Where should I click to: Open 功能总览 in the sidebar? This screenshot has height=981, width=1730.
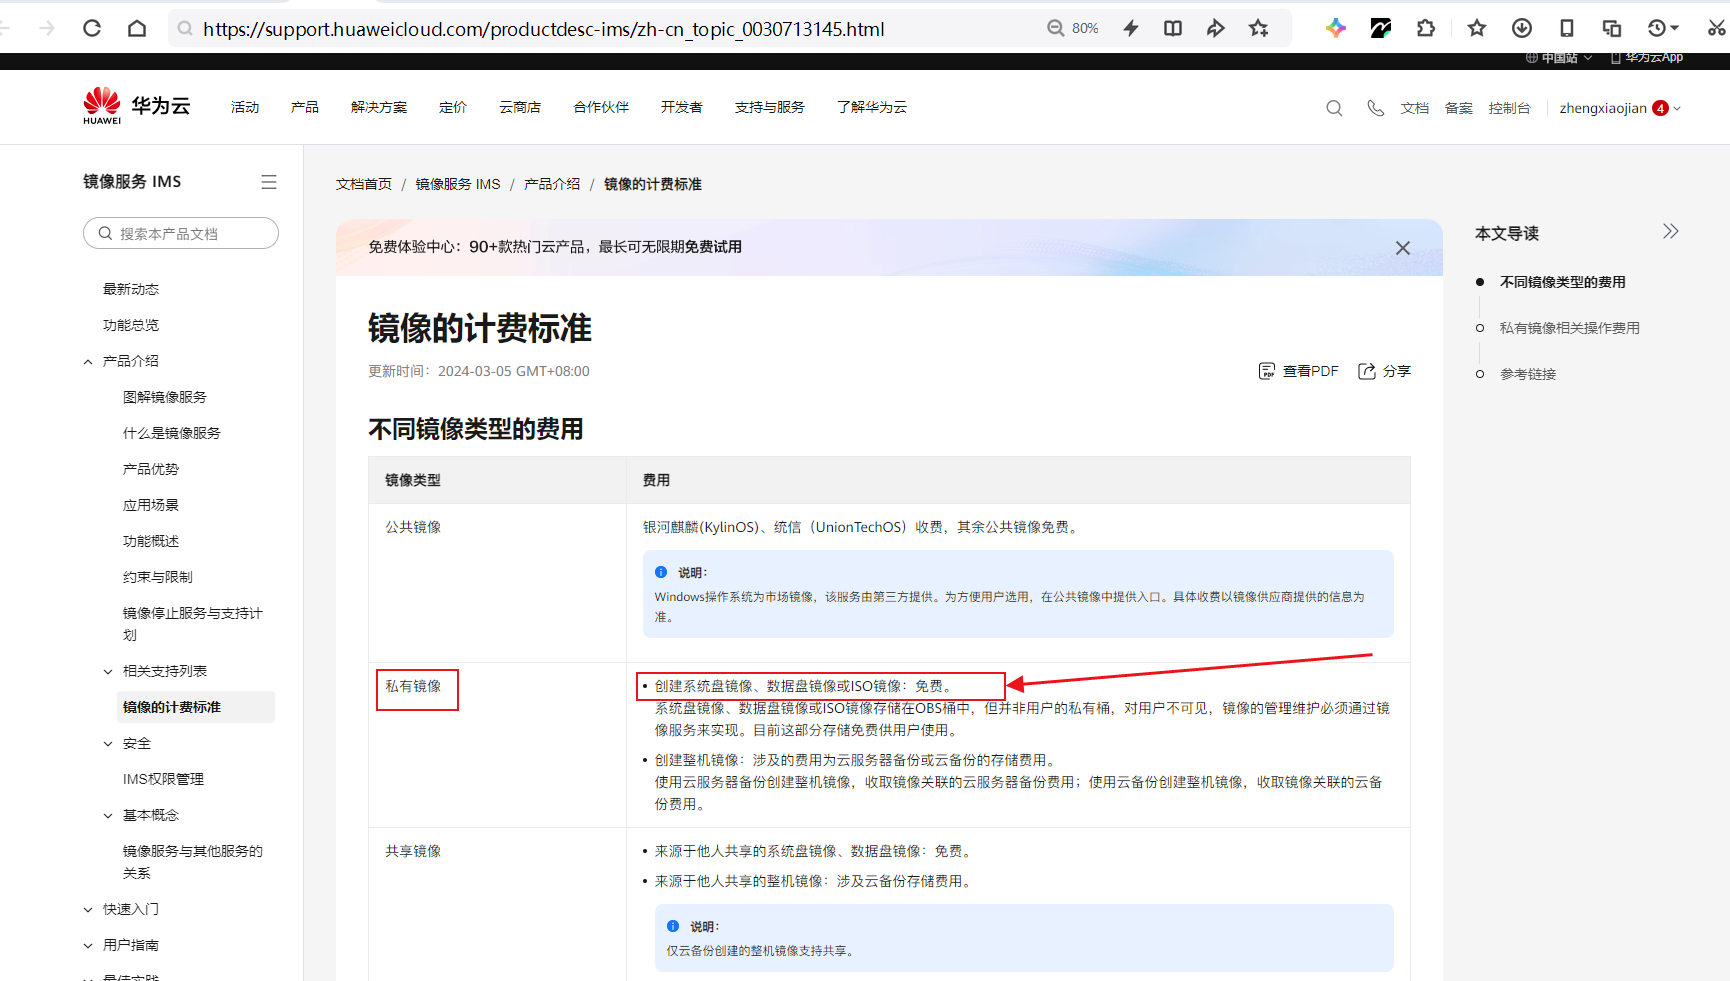pos(131,326)
